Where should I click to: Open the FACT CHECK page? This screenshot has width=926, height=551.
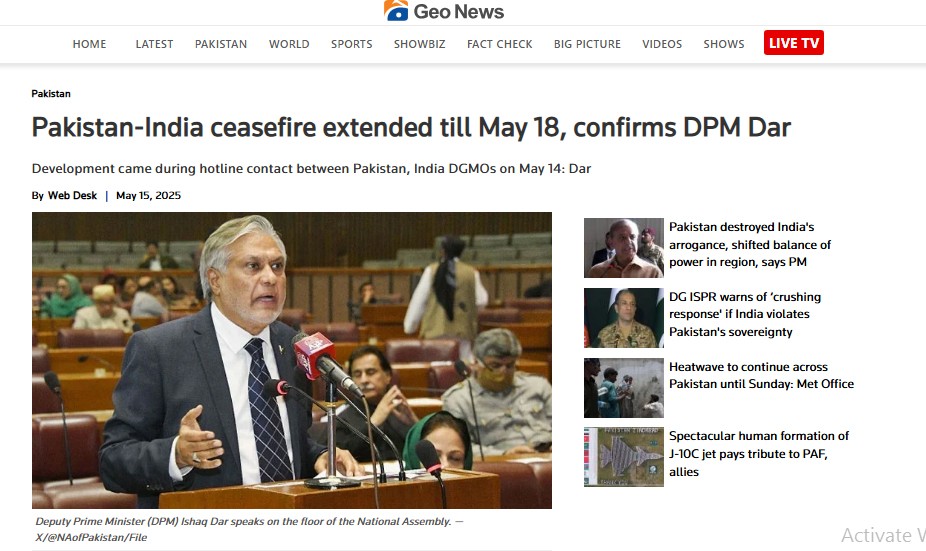click(500, 44)
